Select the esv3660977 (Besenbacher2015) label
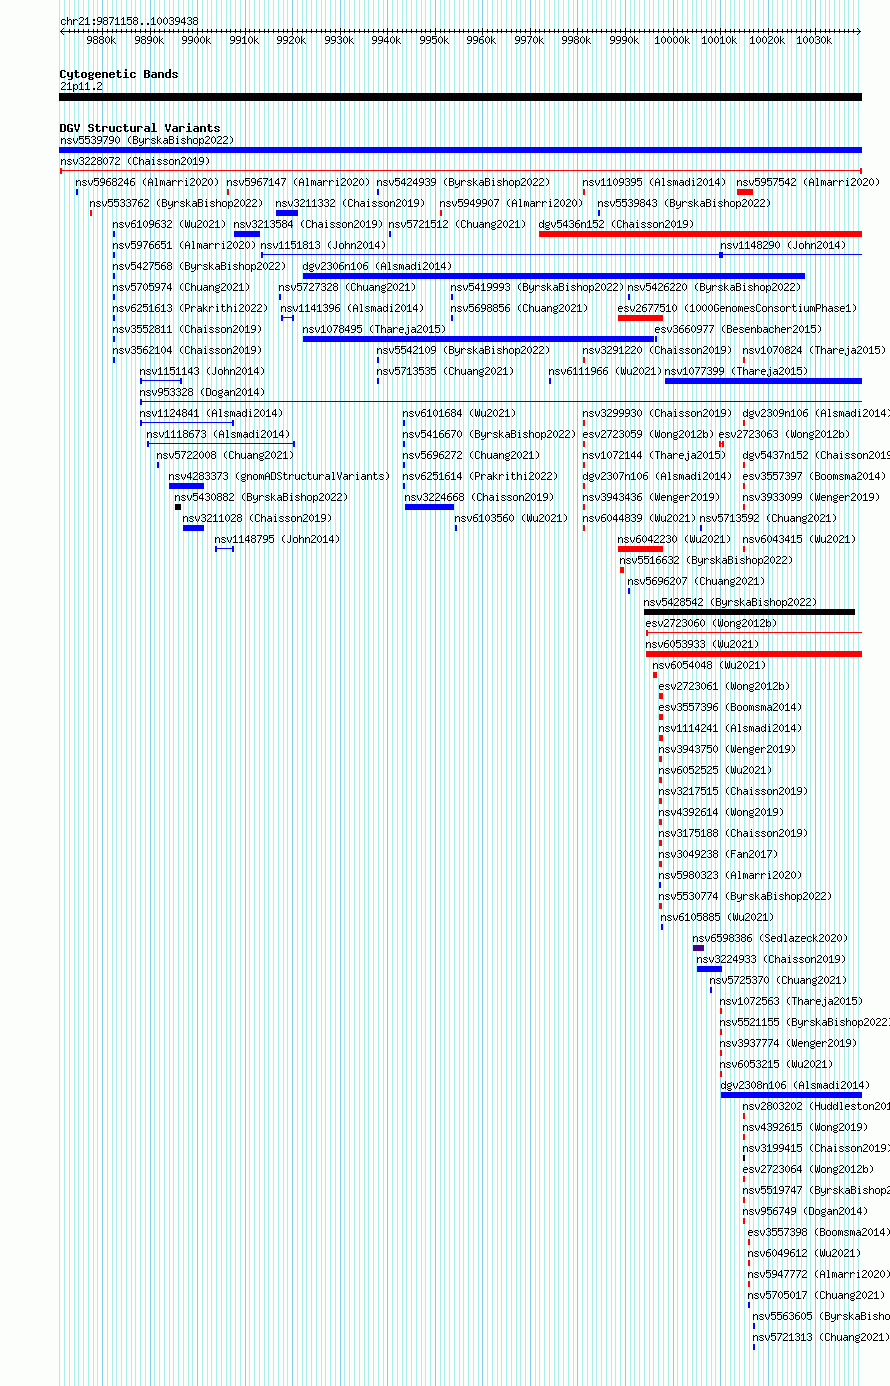 point(738,329)
